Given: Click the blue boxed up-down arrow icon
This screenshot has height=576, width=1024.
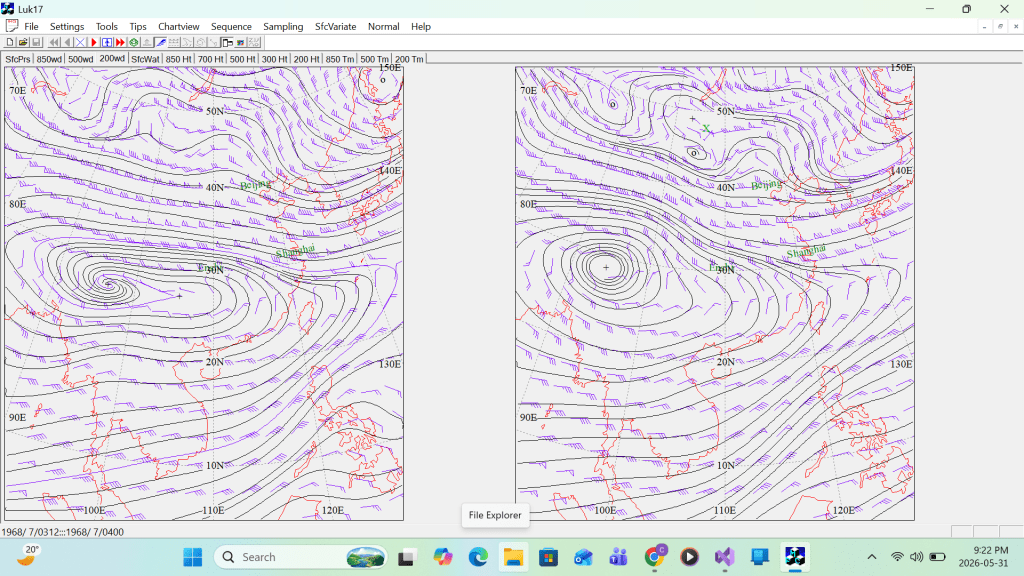Looking at the screenshot, I should 107,42.
